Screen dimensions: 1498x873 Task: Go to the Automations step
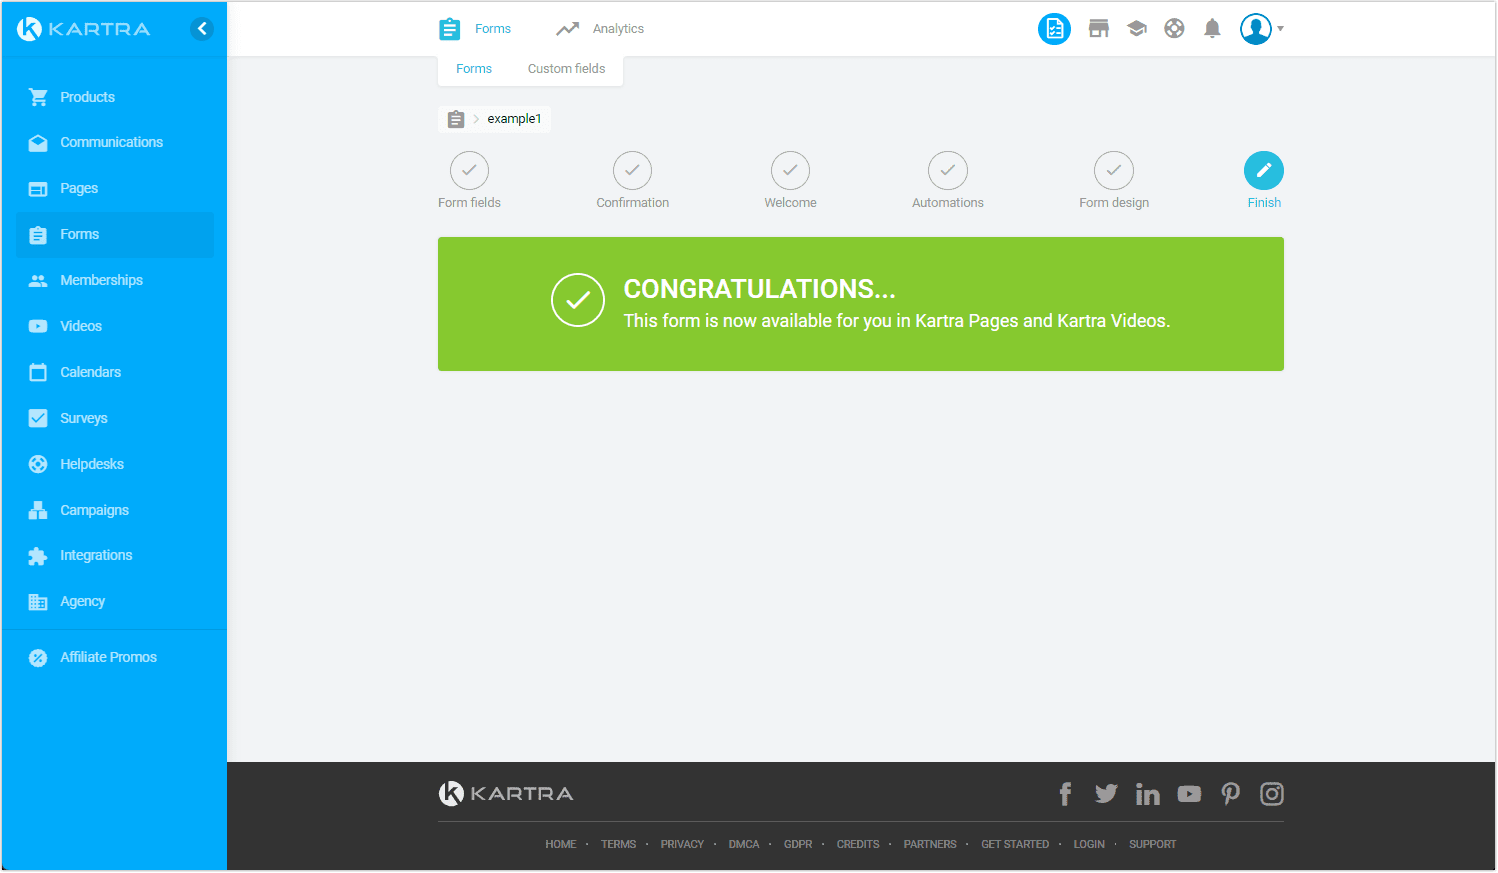pyautogui.click(x=948, y=180)
